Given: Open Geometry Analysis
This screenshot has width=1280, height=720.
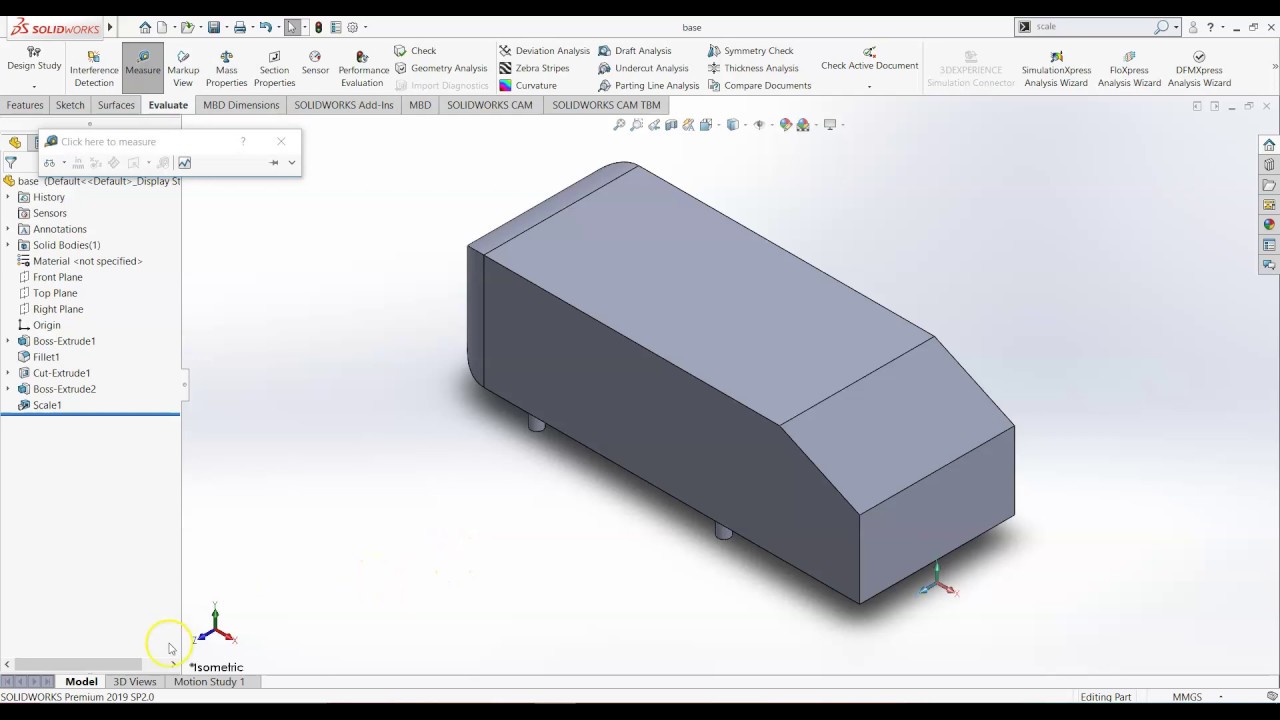Looking at the screenshot, I should pos(441,68).
